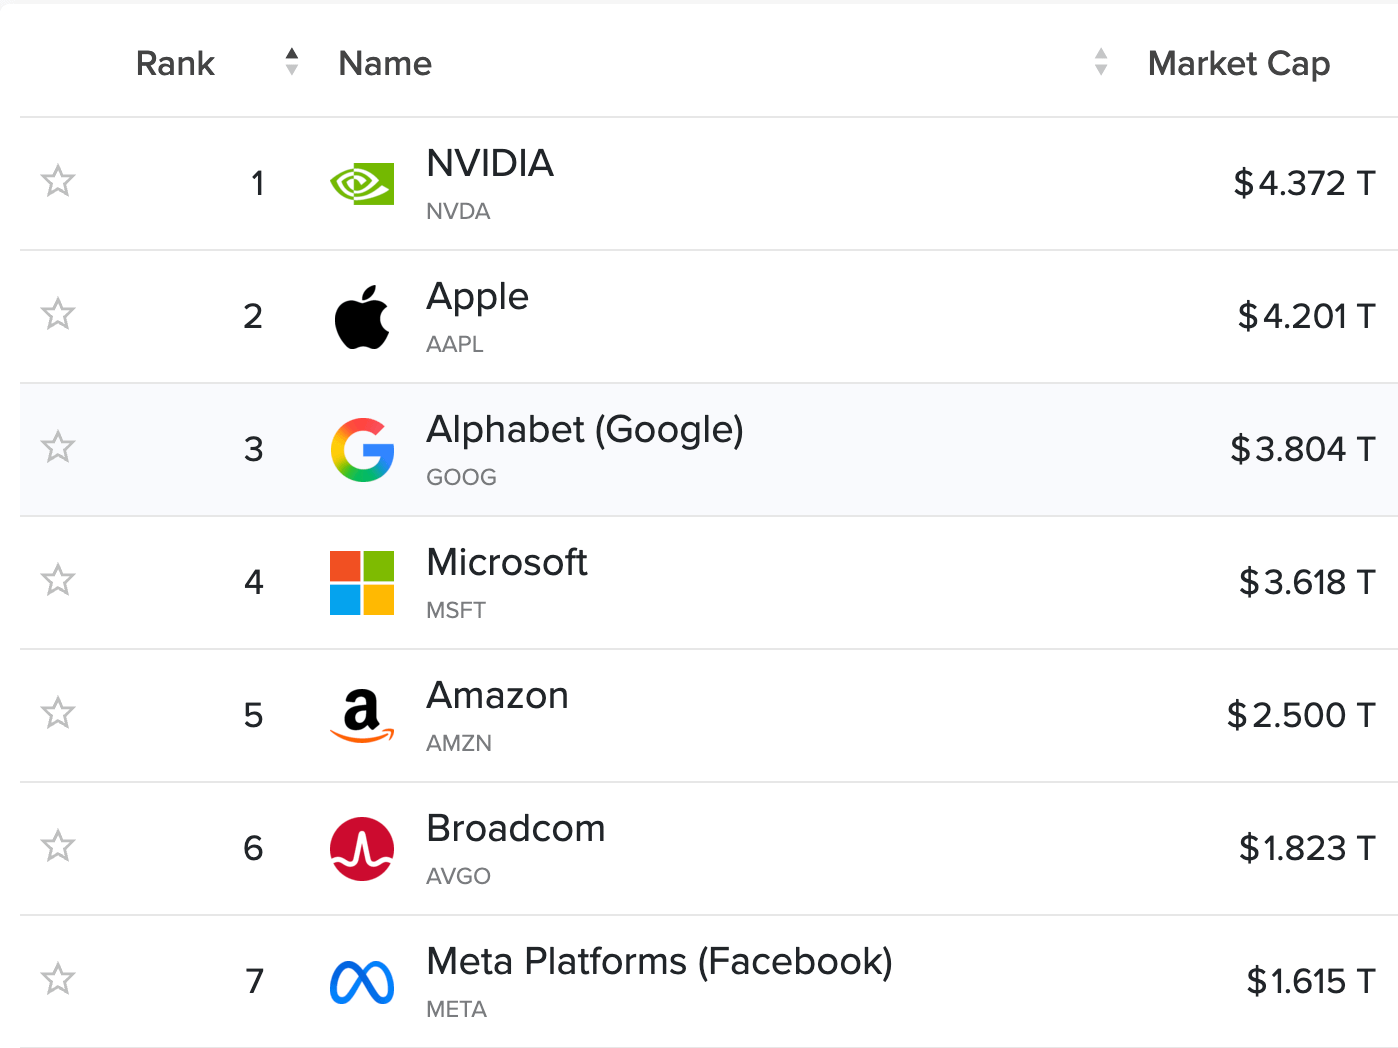Star NVIDIA as a favorite
Image resolution: width=1398 pixels, height=1048 pixels.
pos(58,181)
